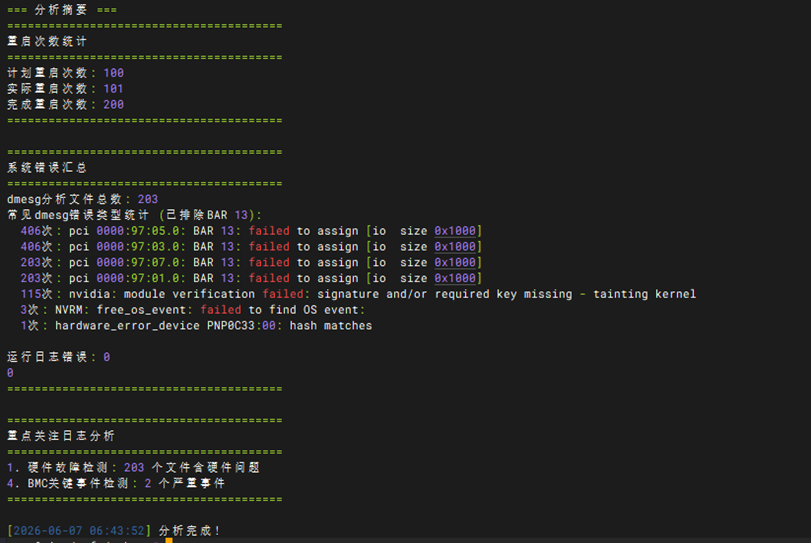Click the pci address 0000:97:01.0
Viewport: 811px width, 543px height.
(x=138, y=278)
